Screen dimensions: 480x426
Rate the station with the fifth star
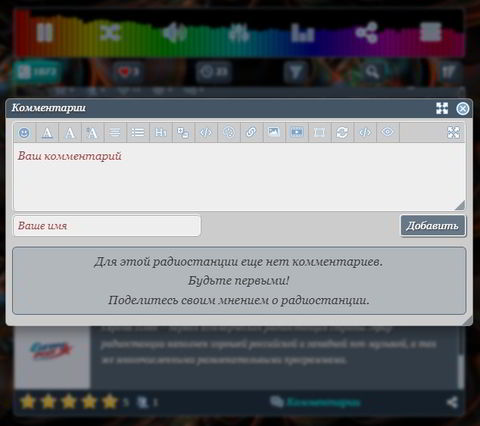click(110, 402)
